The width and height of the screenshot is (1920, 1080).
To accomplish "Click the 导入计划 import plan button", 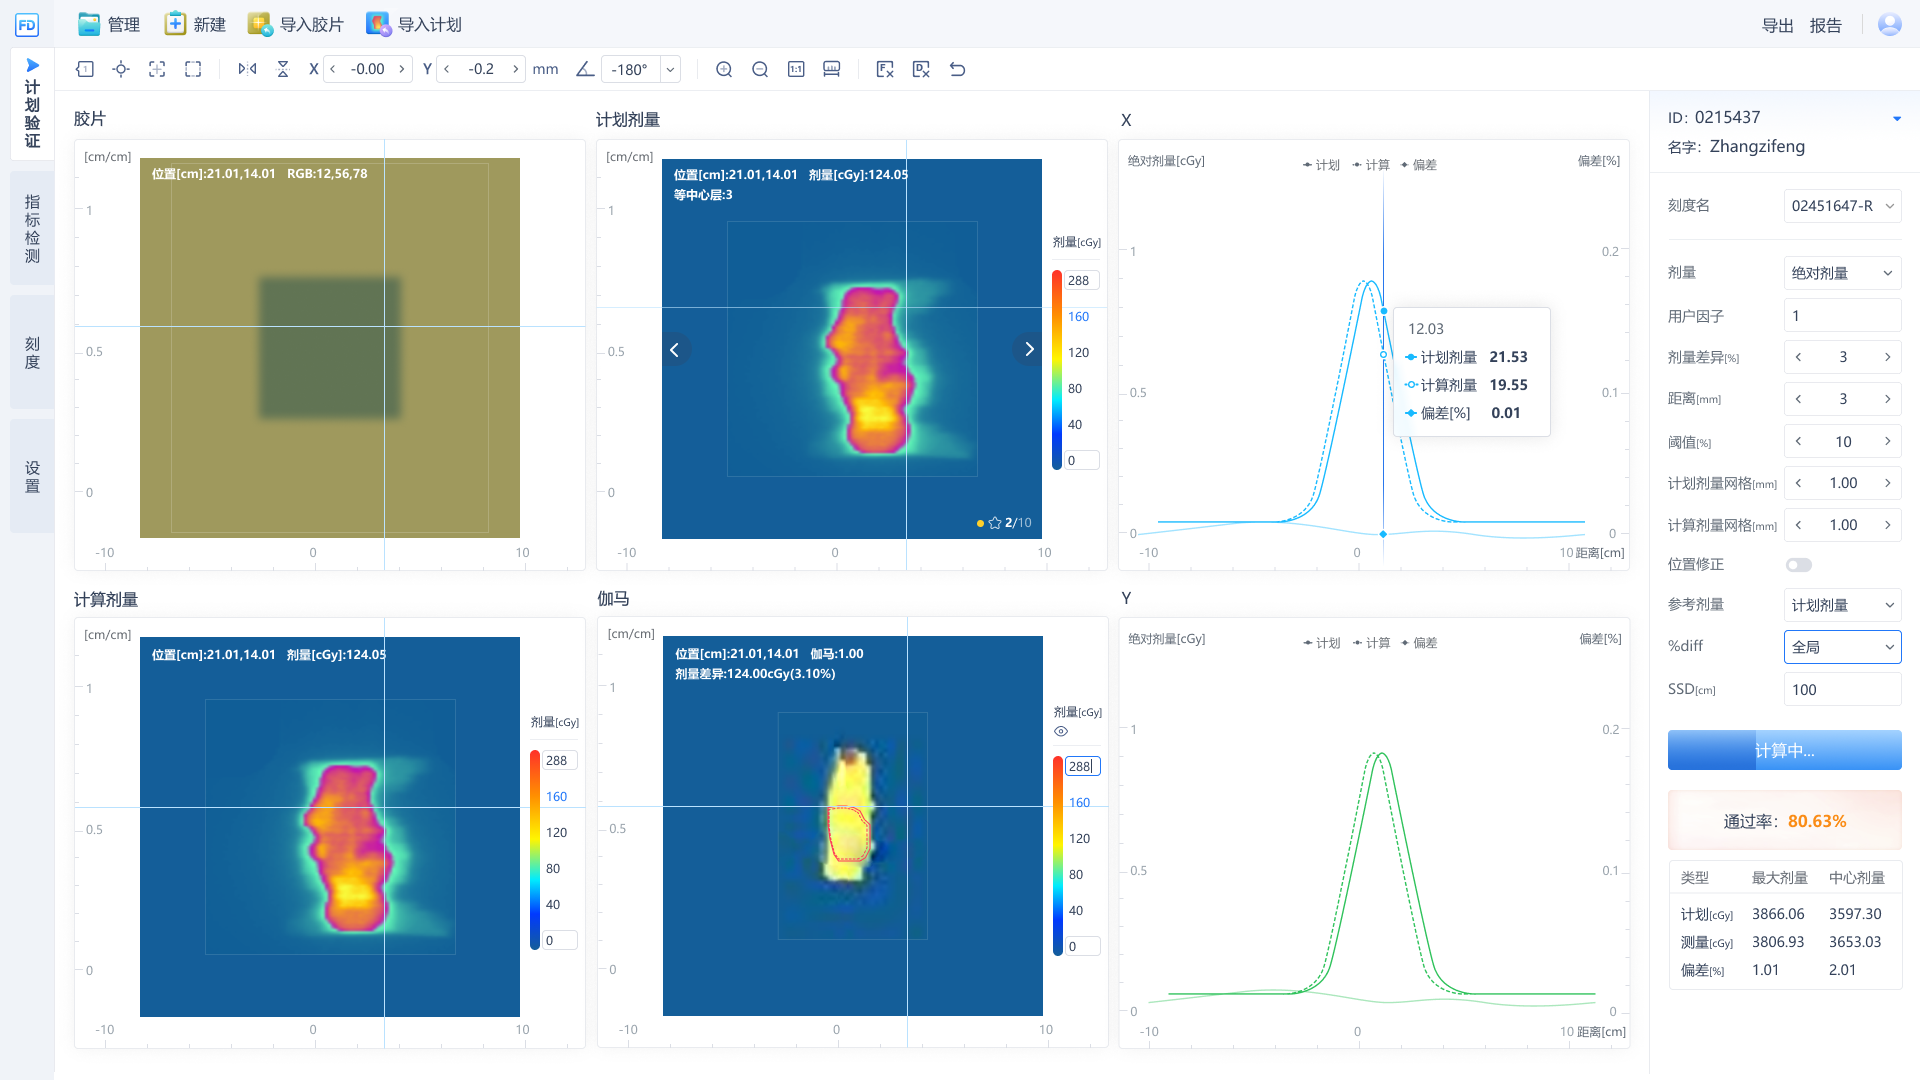I will click(x=412, y=23).
